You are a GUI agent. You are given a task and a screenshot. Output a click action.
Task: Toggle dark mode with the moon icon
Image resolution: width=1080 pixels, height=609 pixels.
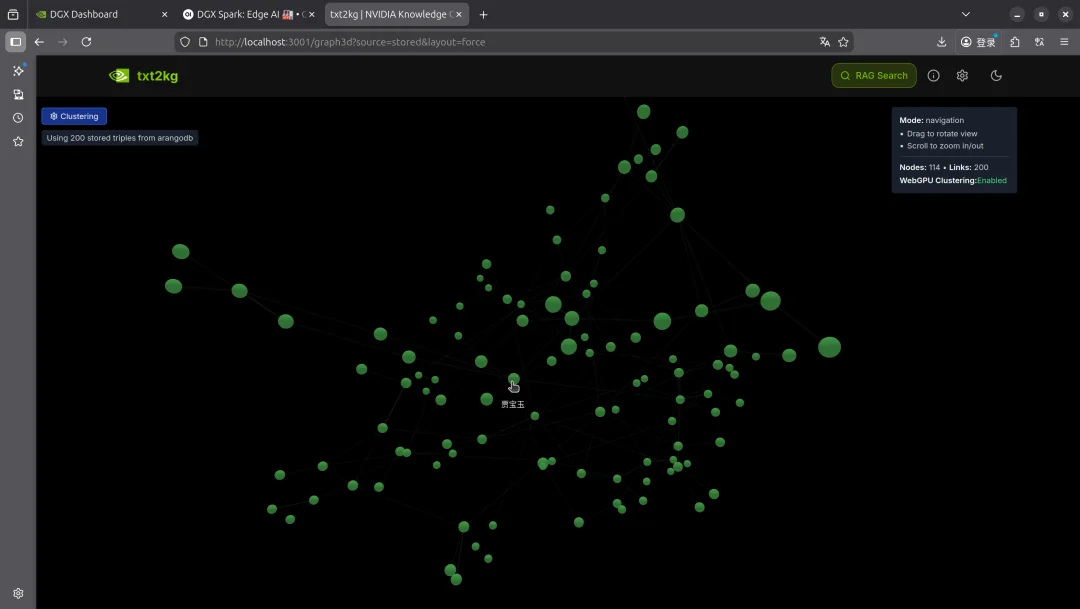point(996,76)
